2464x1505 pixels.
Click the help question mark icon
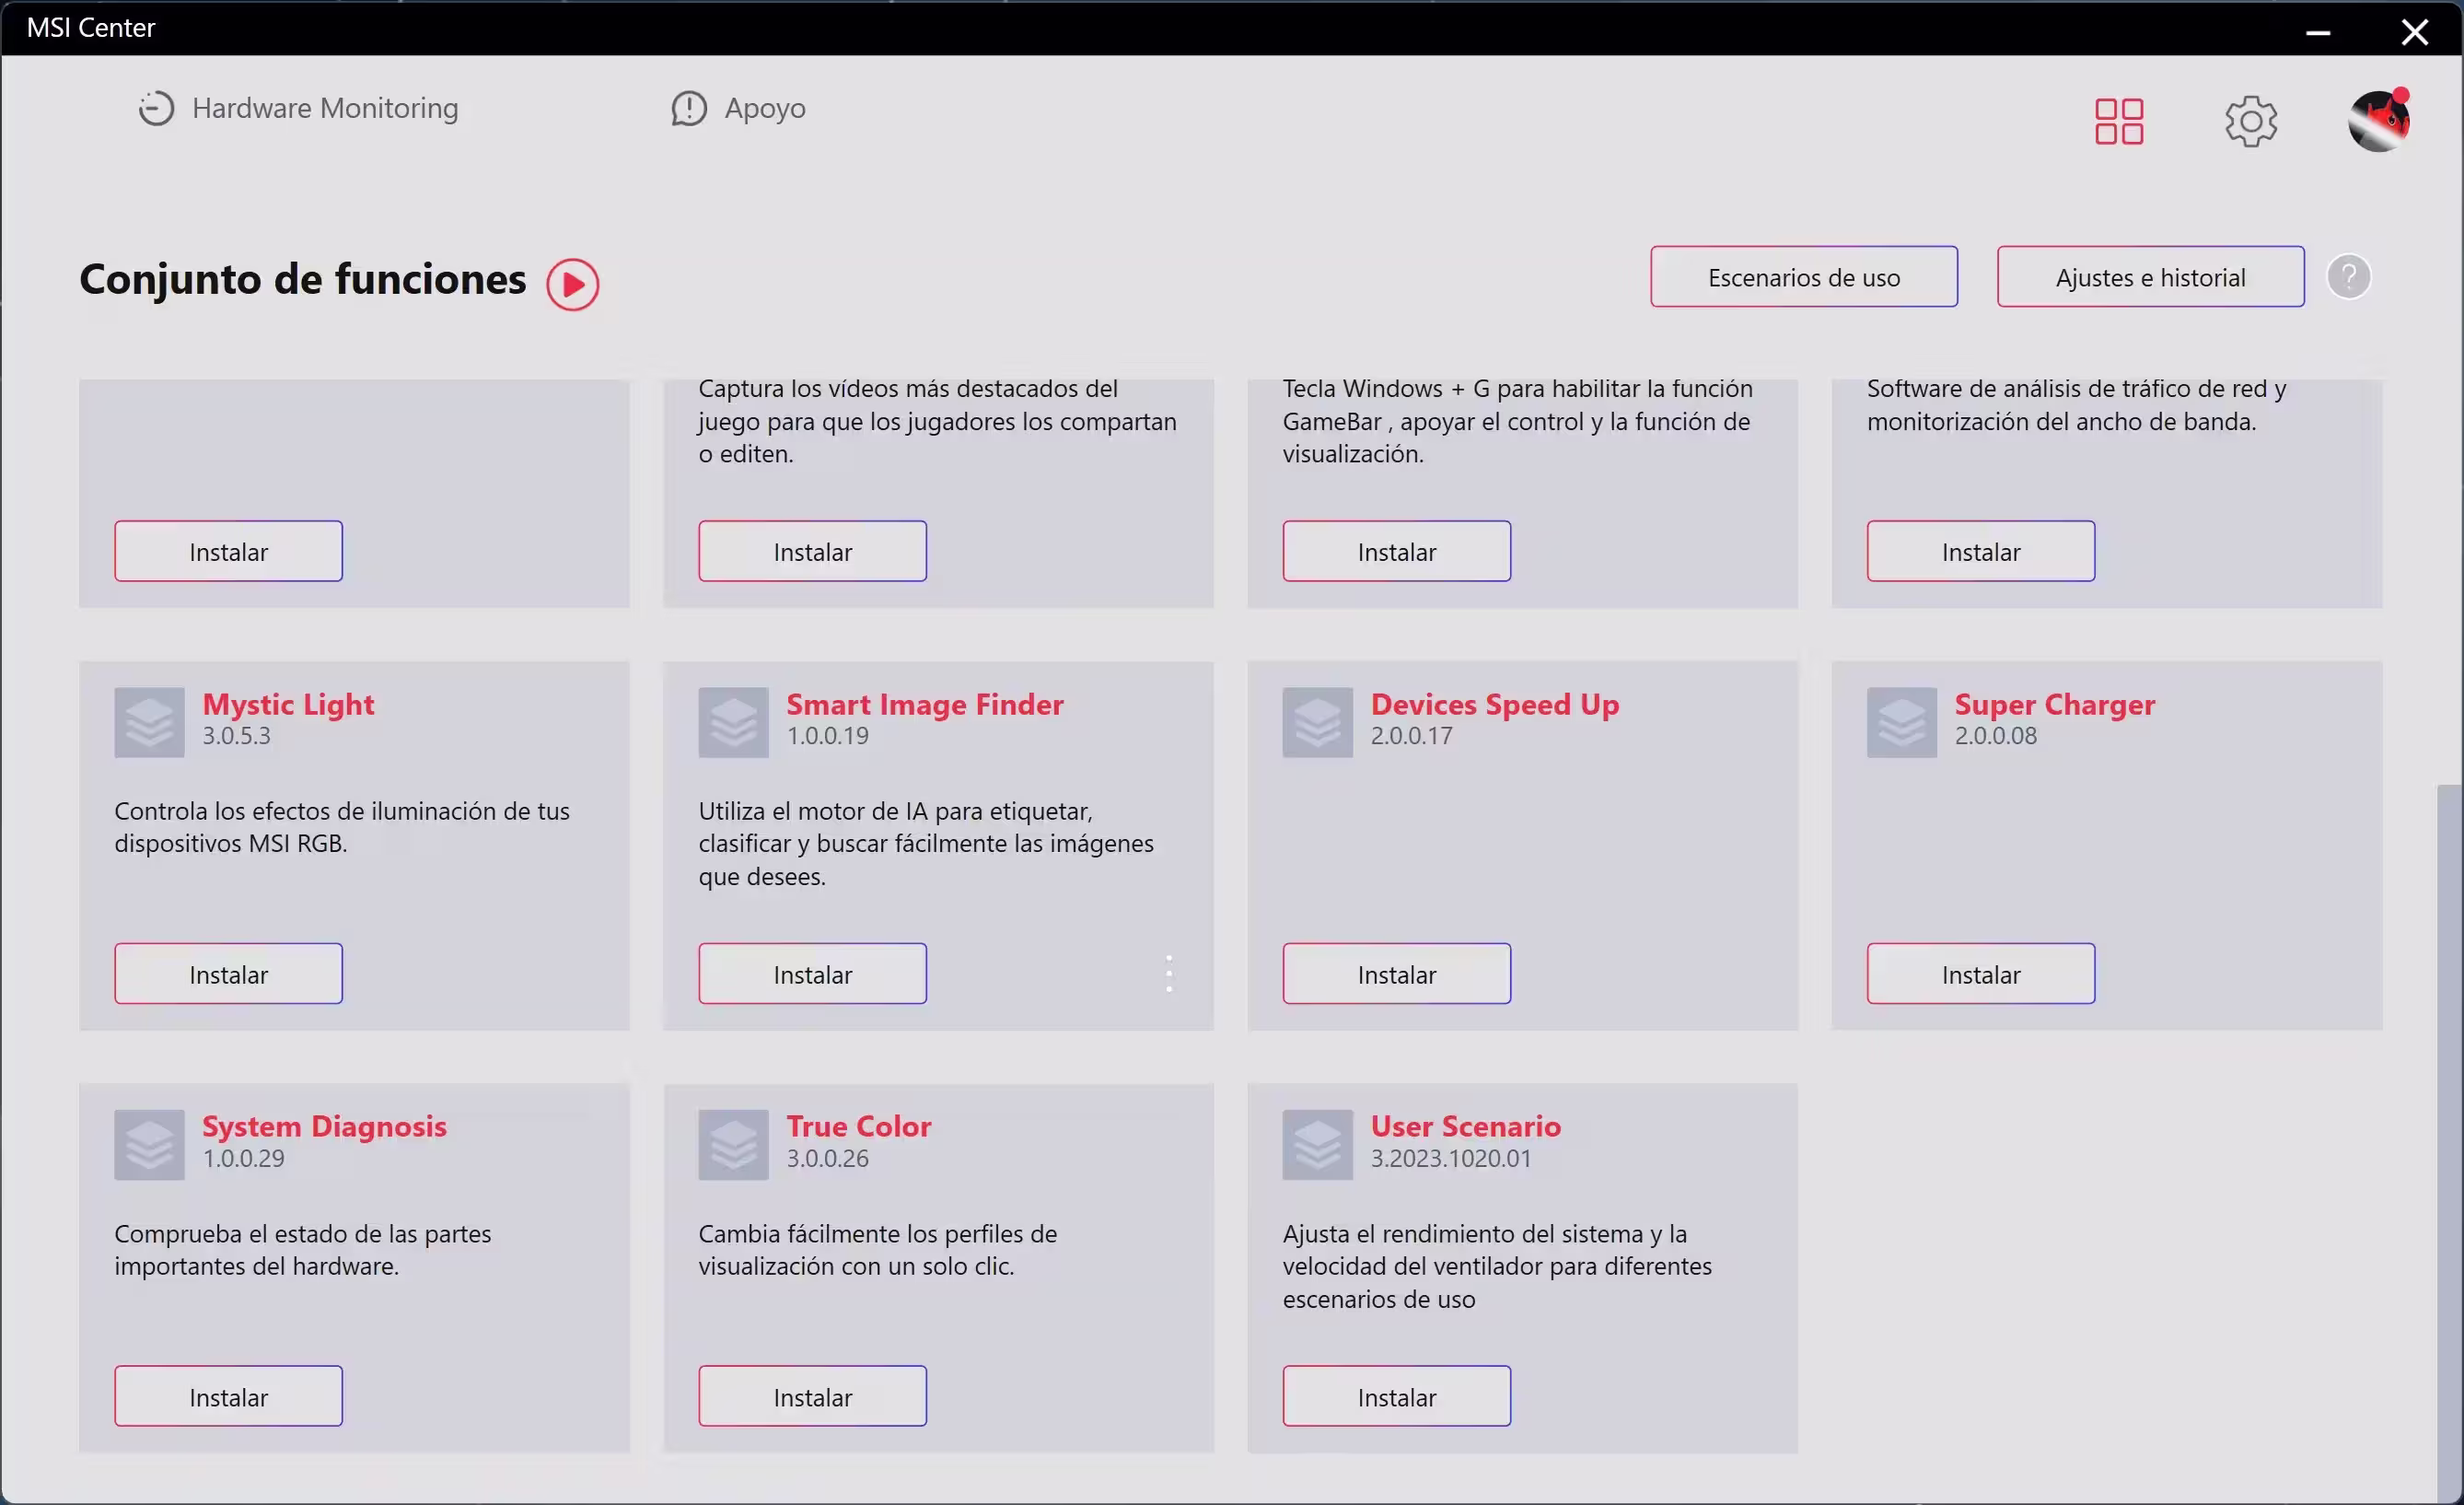pyautogui.click(x=2349, y=277)
